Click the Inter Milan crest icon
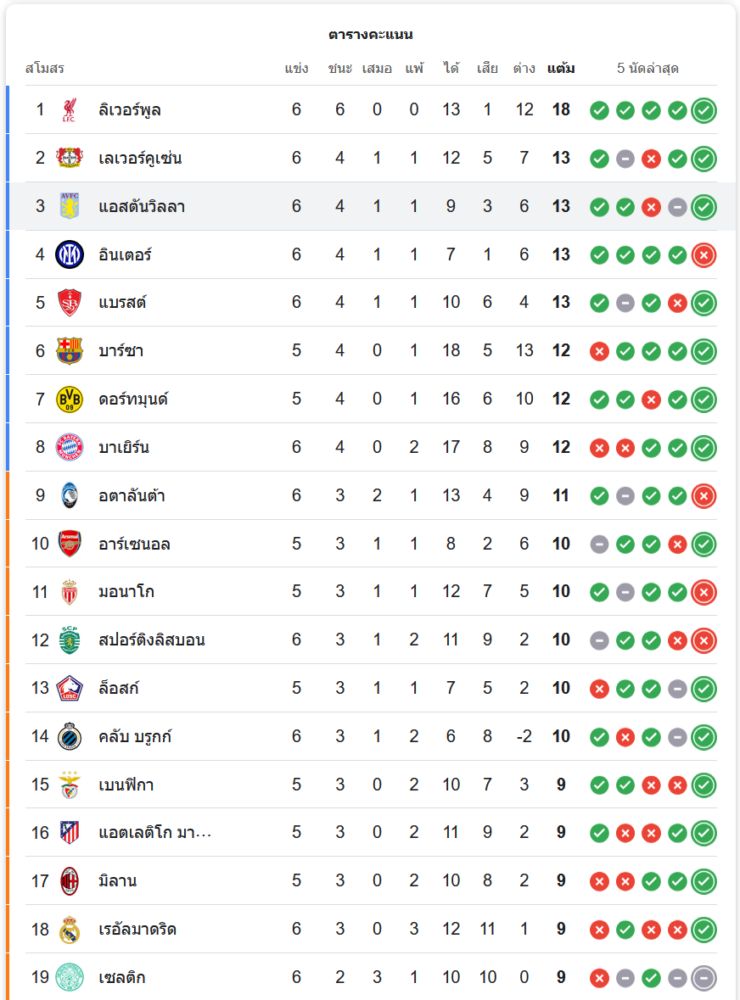Screen dimensions: 740x1000 pyautogui.click(x=69, y=254)
